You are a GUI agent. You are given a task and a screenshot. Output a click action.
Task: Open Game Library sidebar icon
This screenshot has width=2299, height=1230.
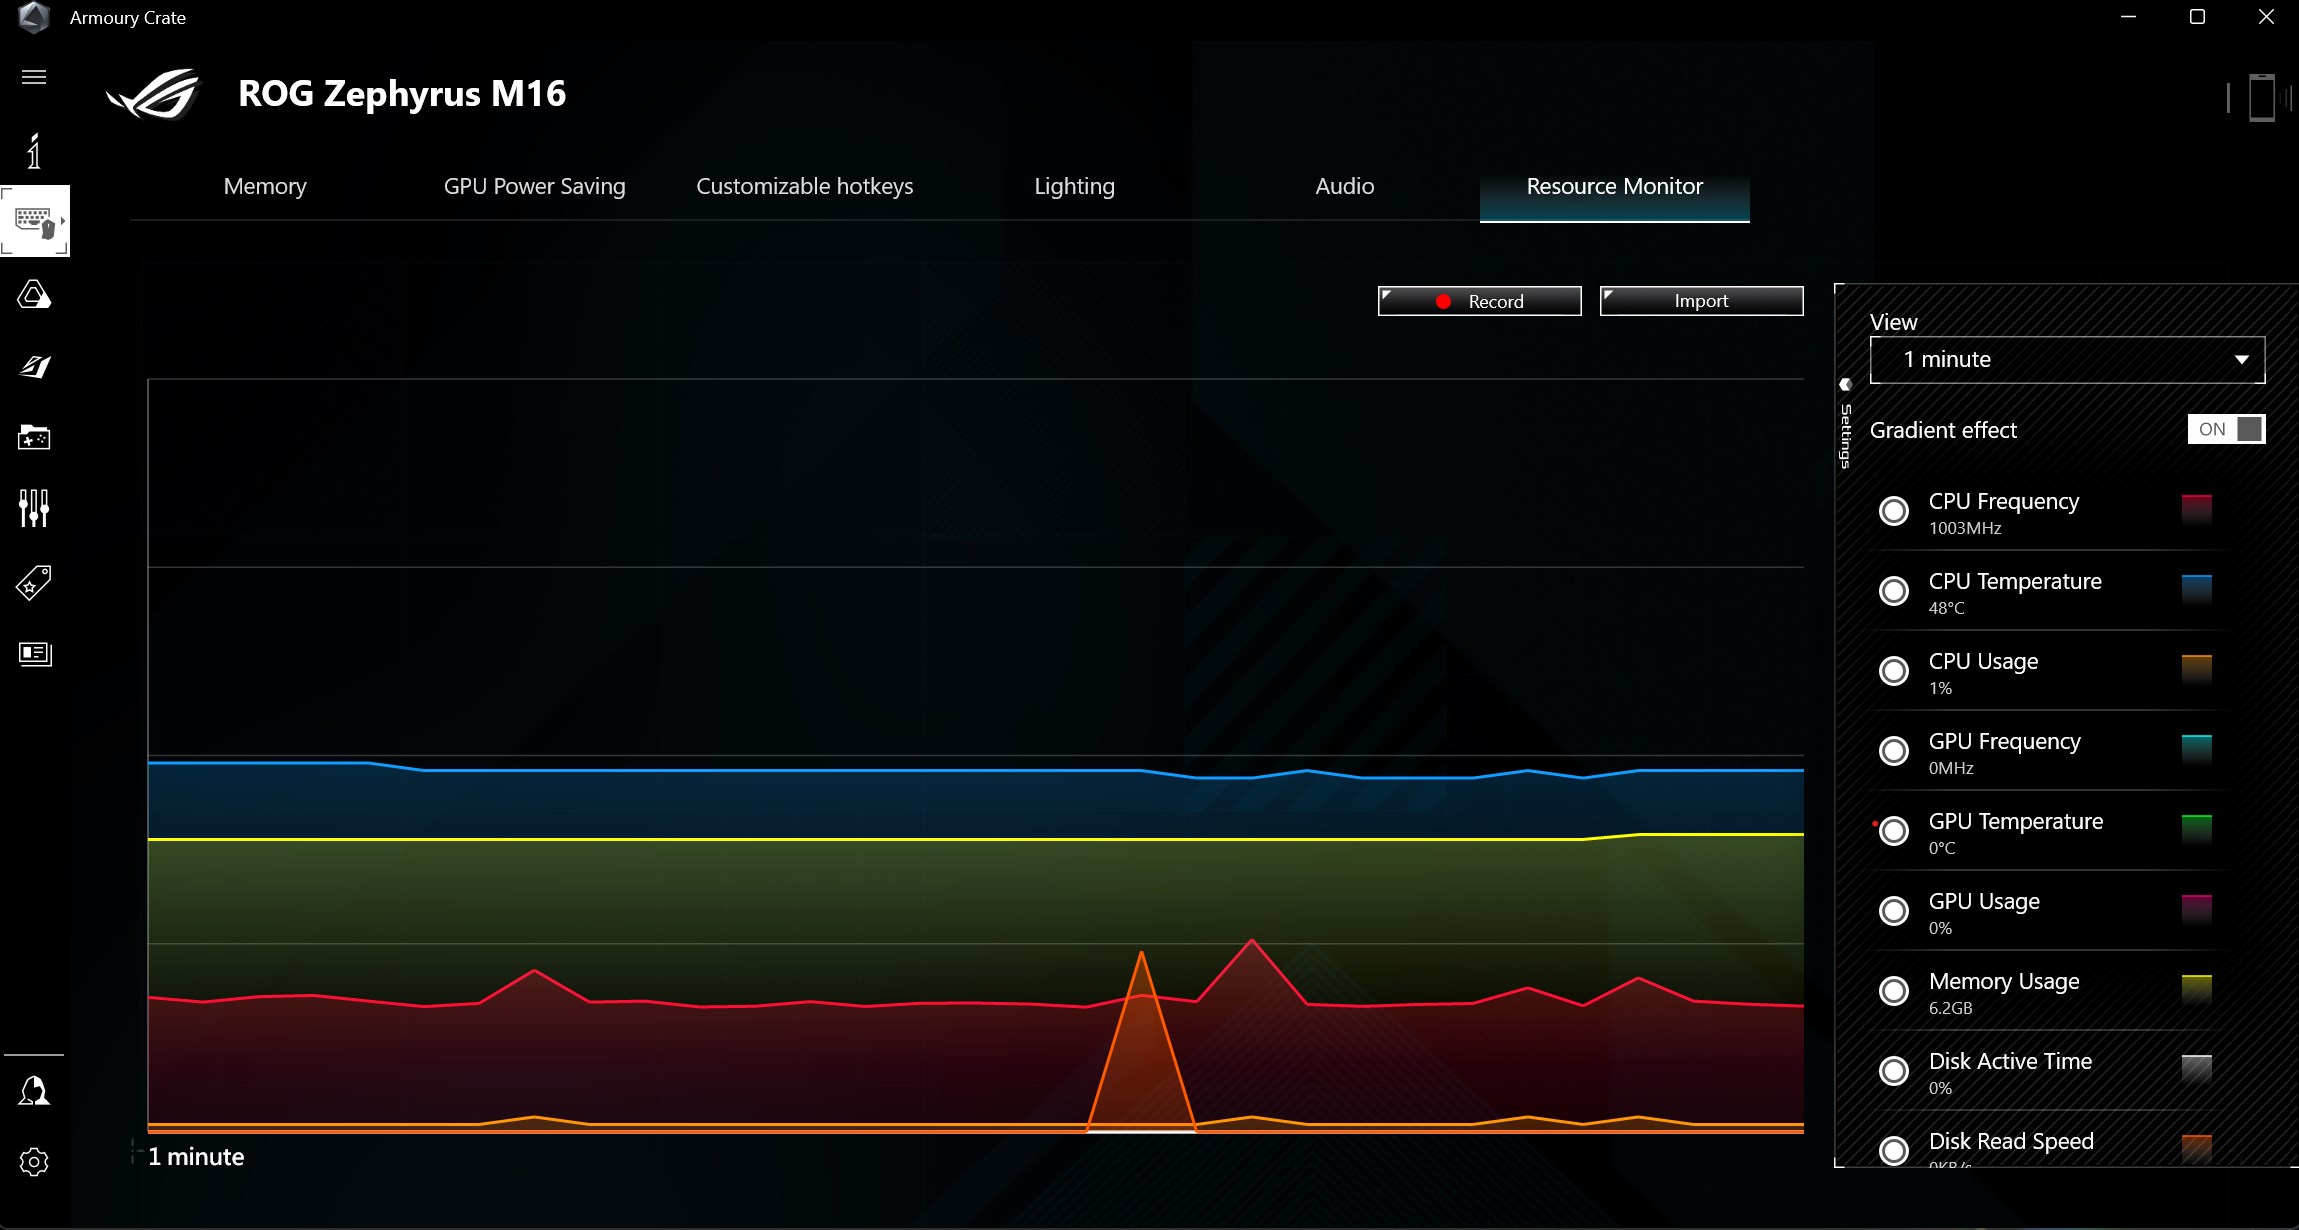(34, 438)
